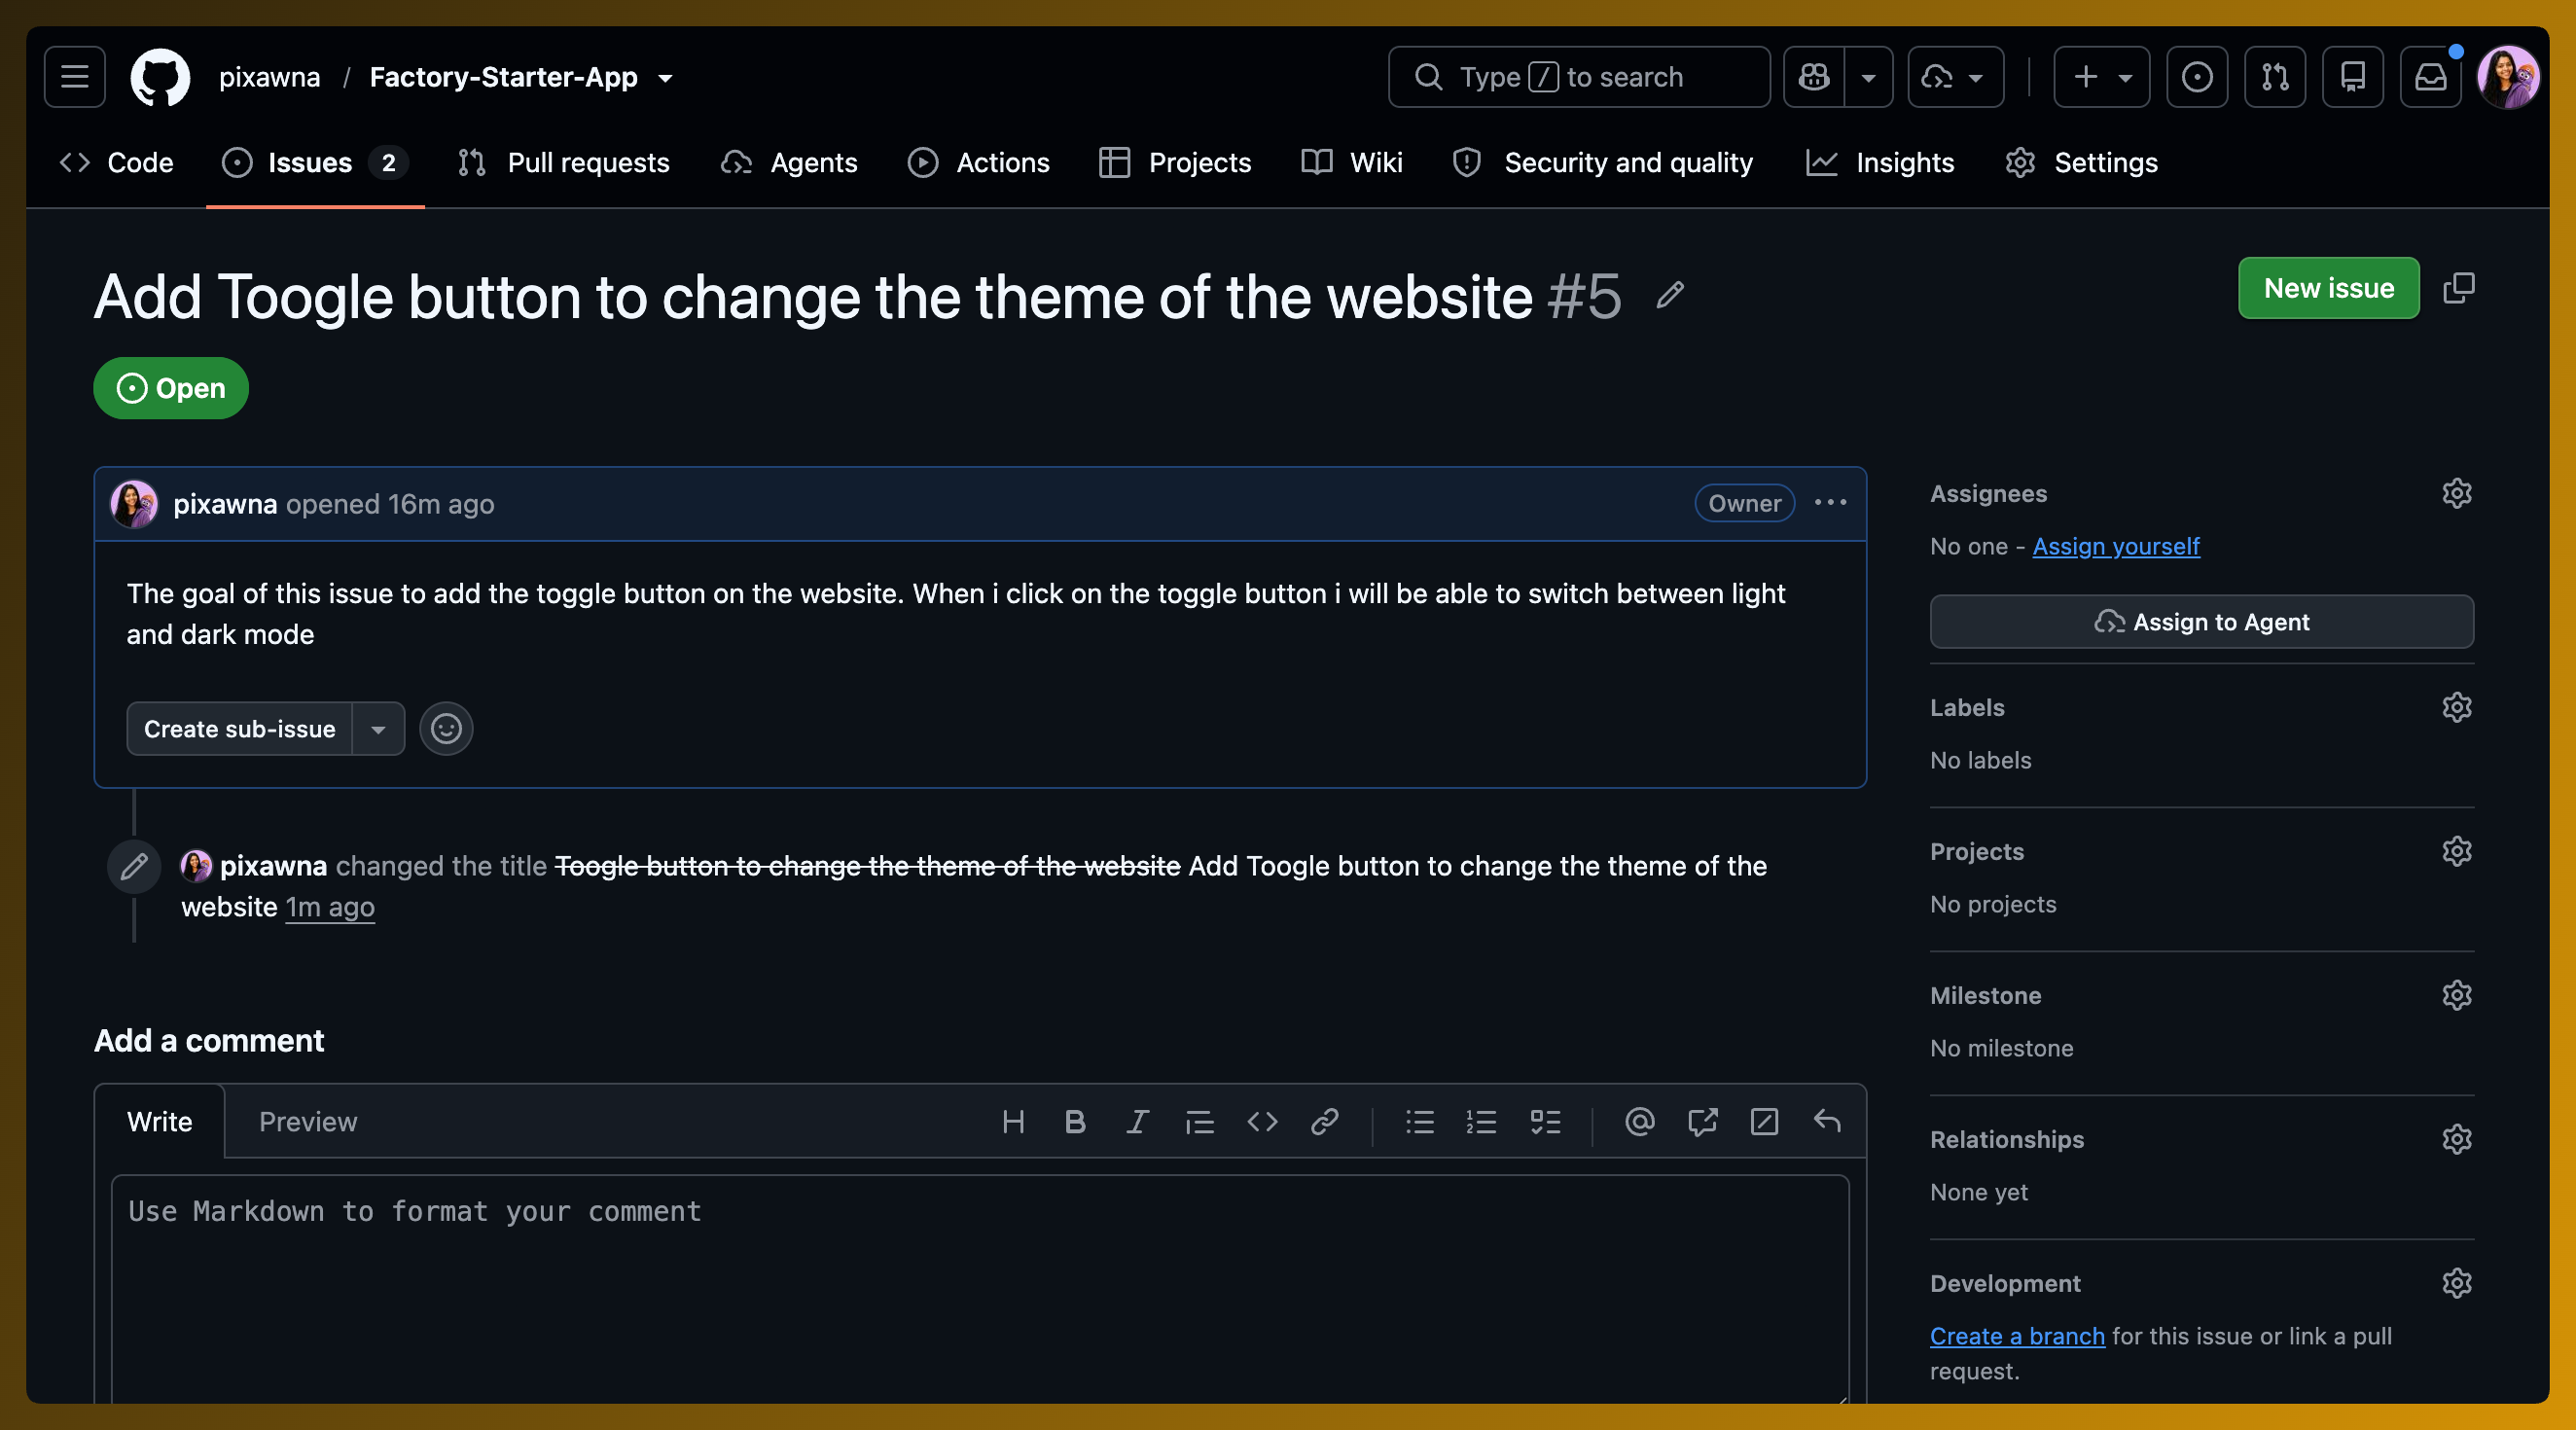Switch to the Actions tab

979,162
